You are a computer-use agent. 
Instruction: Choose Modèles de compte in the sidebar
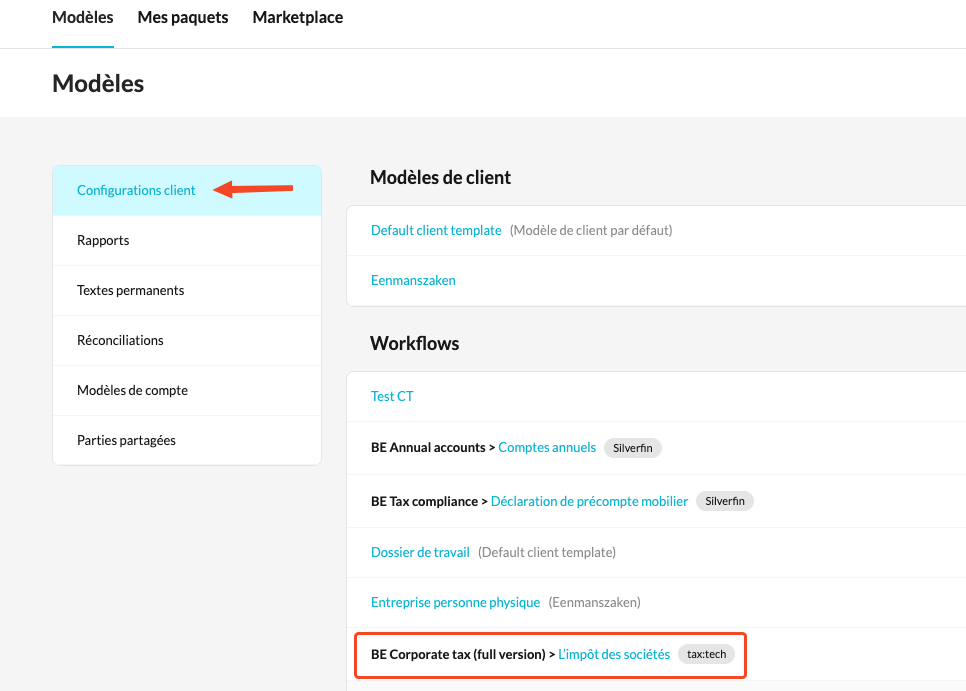132,390
